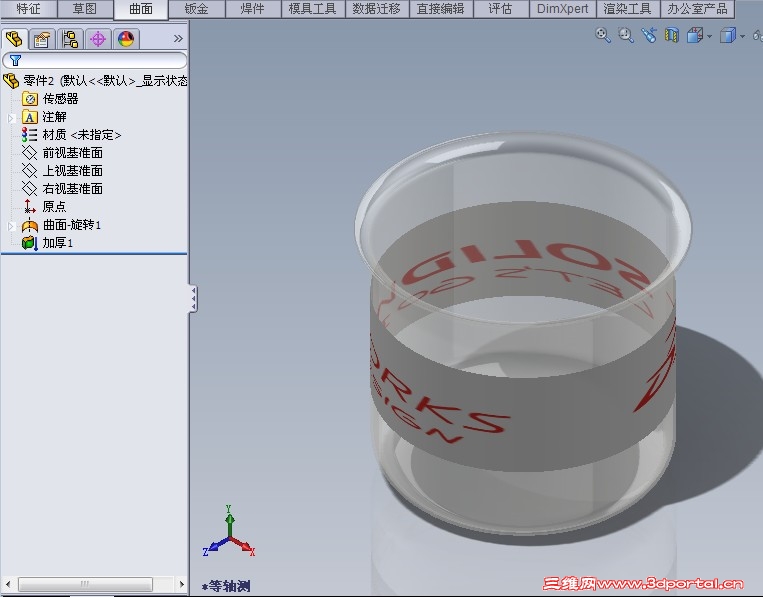Click the part icon next to 零件2
Screen dimensions: 763x597
coord(11,81)
